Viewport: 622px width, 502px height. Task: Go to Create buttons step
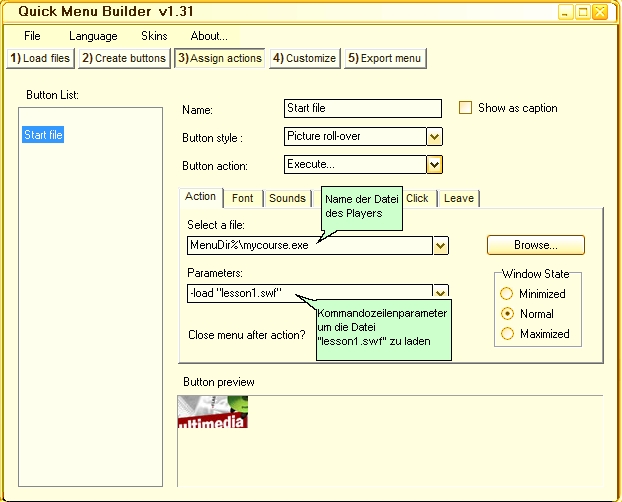tap(124, 58)
